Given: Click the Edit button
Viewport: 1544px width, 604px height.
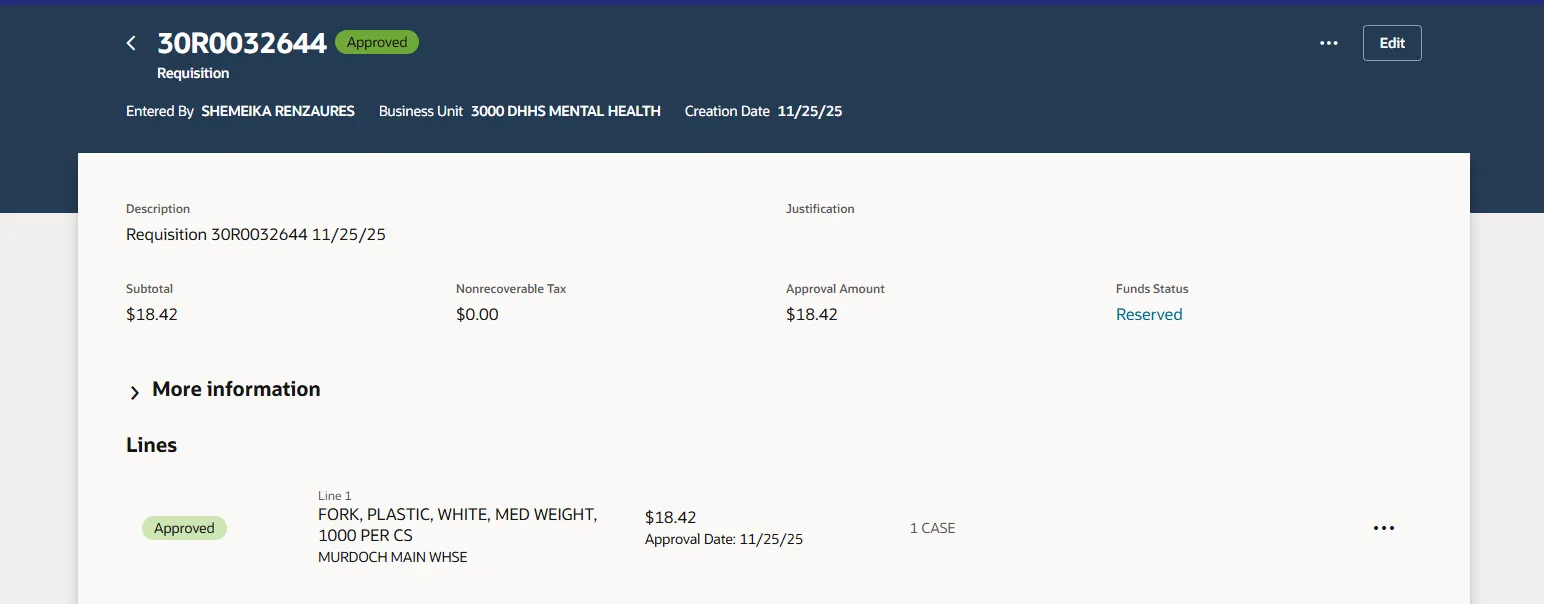Looking at the screenshot, I should coord(1391,43).
